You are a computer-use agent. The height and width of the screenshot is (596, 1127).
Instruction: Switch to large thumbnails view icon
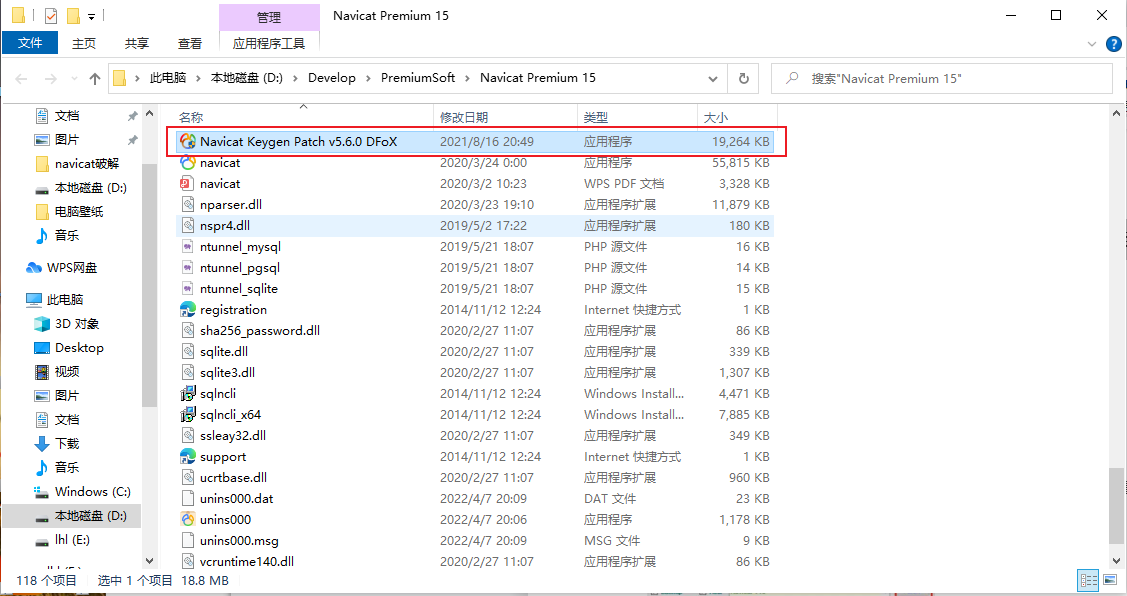1110,580
